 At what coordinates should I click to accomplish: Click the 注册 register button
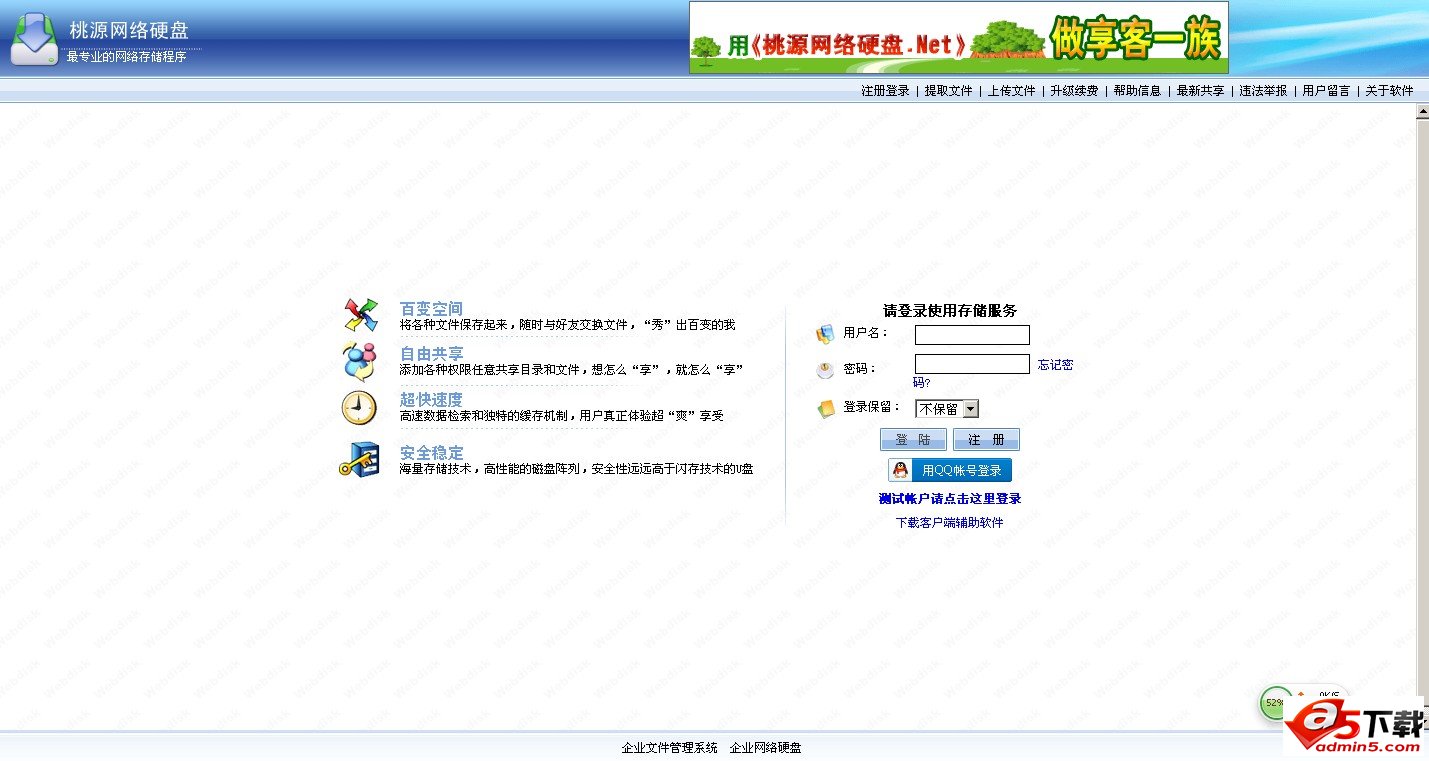(986, 440)
